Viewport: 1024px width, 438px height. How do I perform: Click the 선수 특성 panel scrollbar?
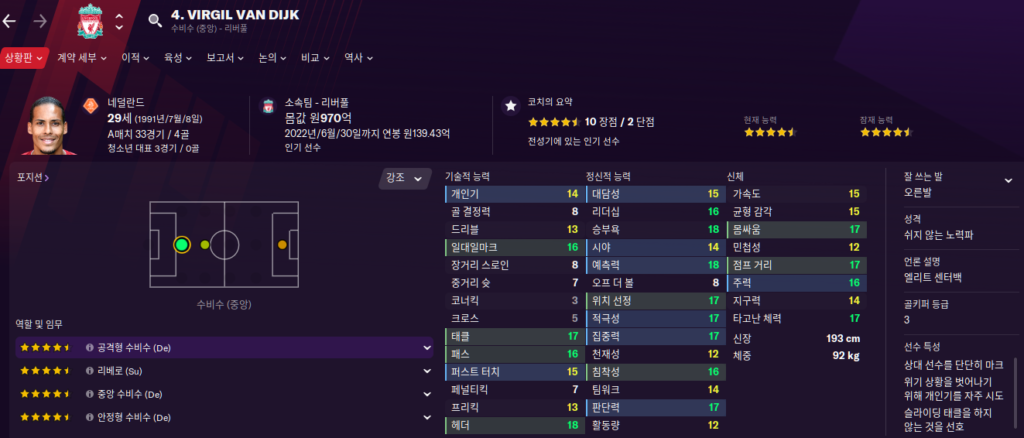(x=1015, y=392)
